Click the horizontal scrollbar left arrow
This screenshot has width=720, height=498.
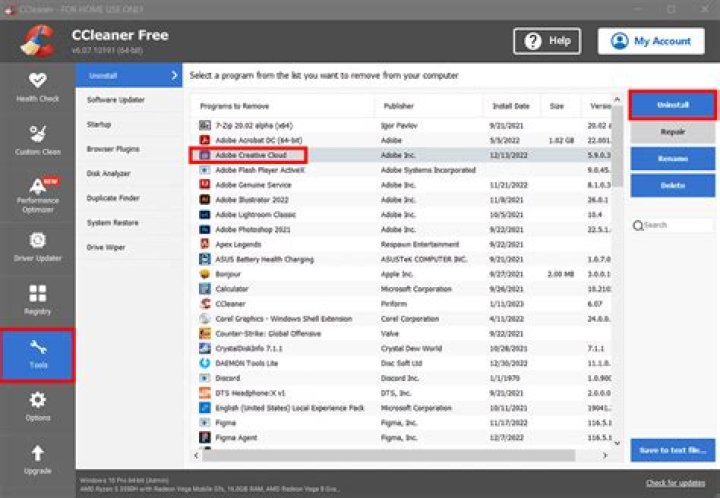coord(196,455)
